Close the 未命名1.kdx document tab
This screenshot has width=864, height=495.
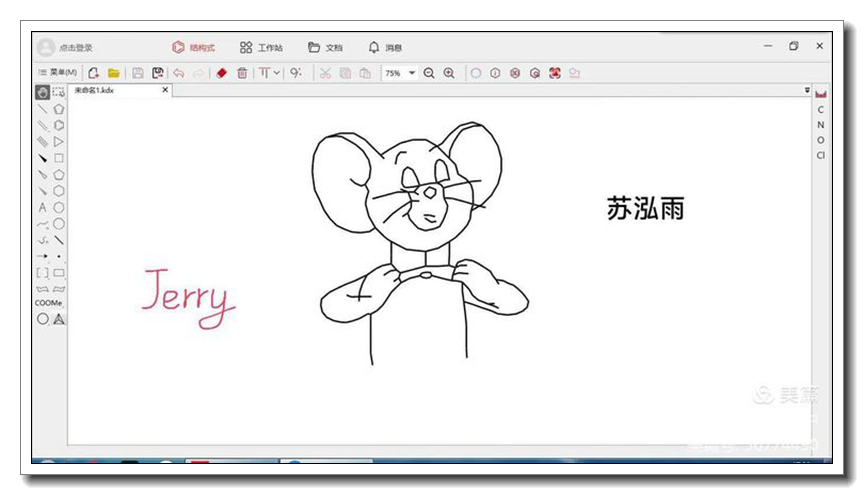click(x=166, y=90)
